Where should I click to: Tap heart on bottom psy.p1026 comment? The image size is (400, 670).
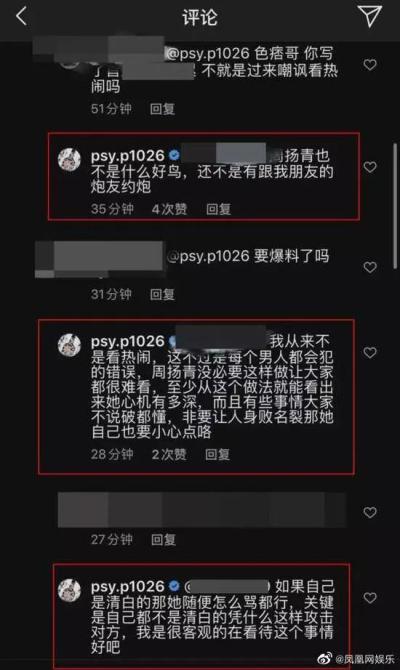coord(370,598)
